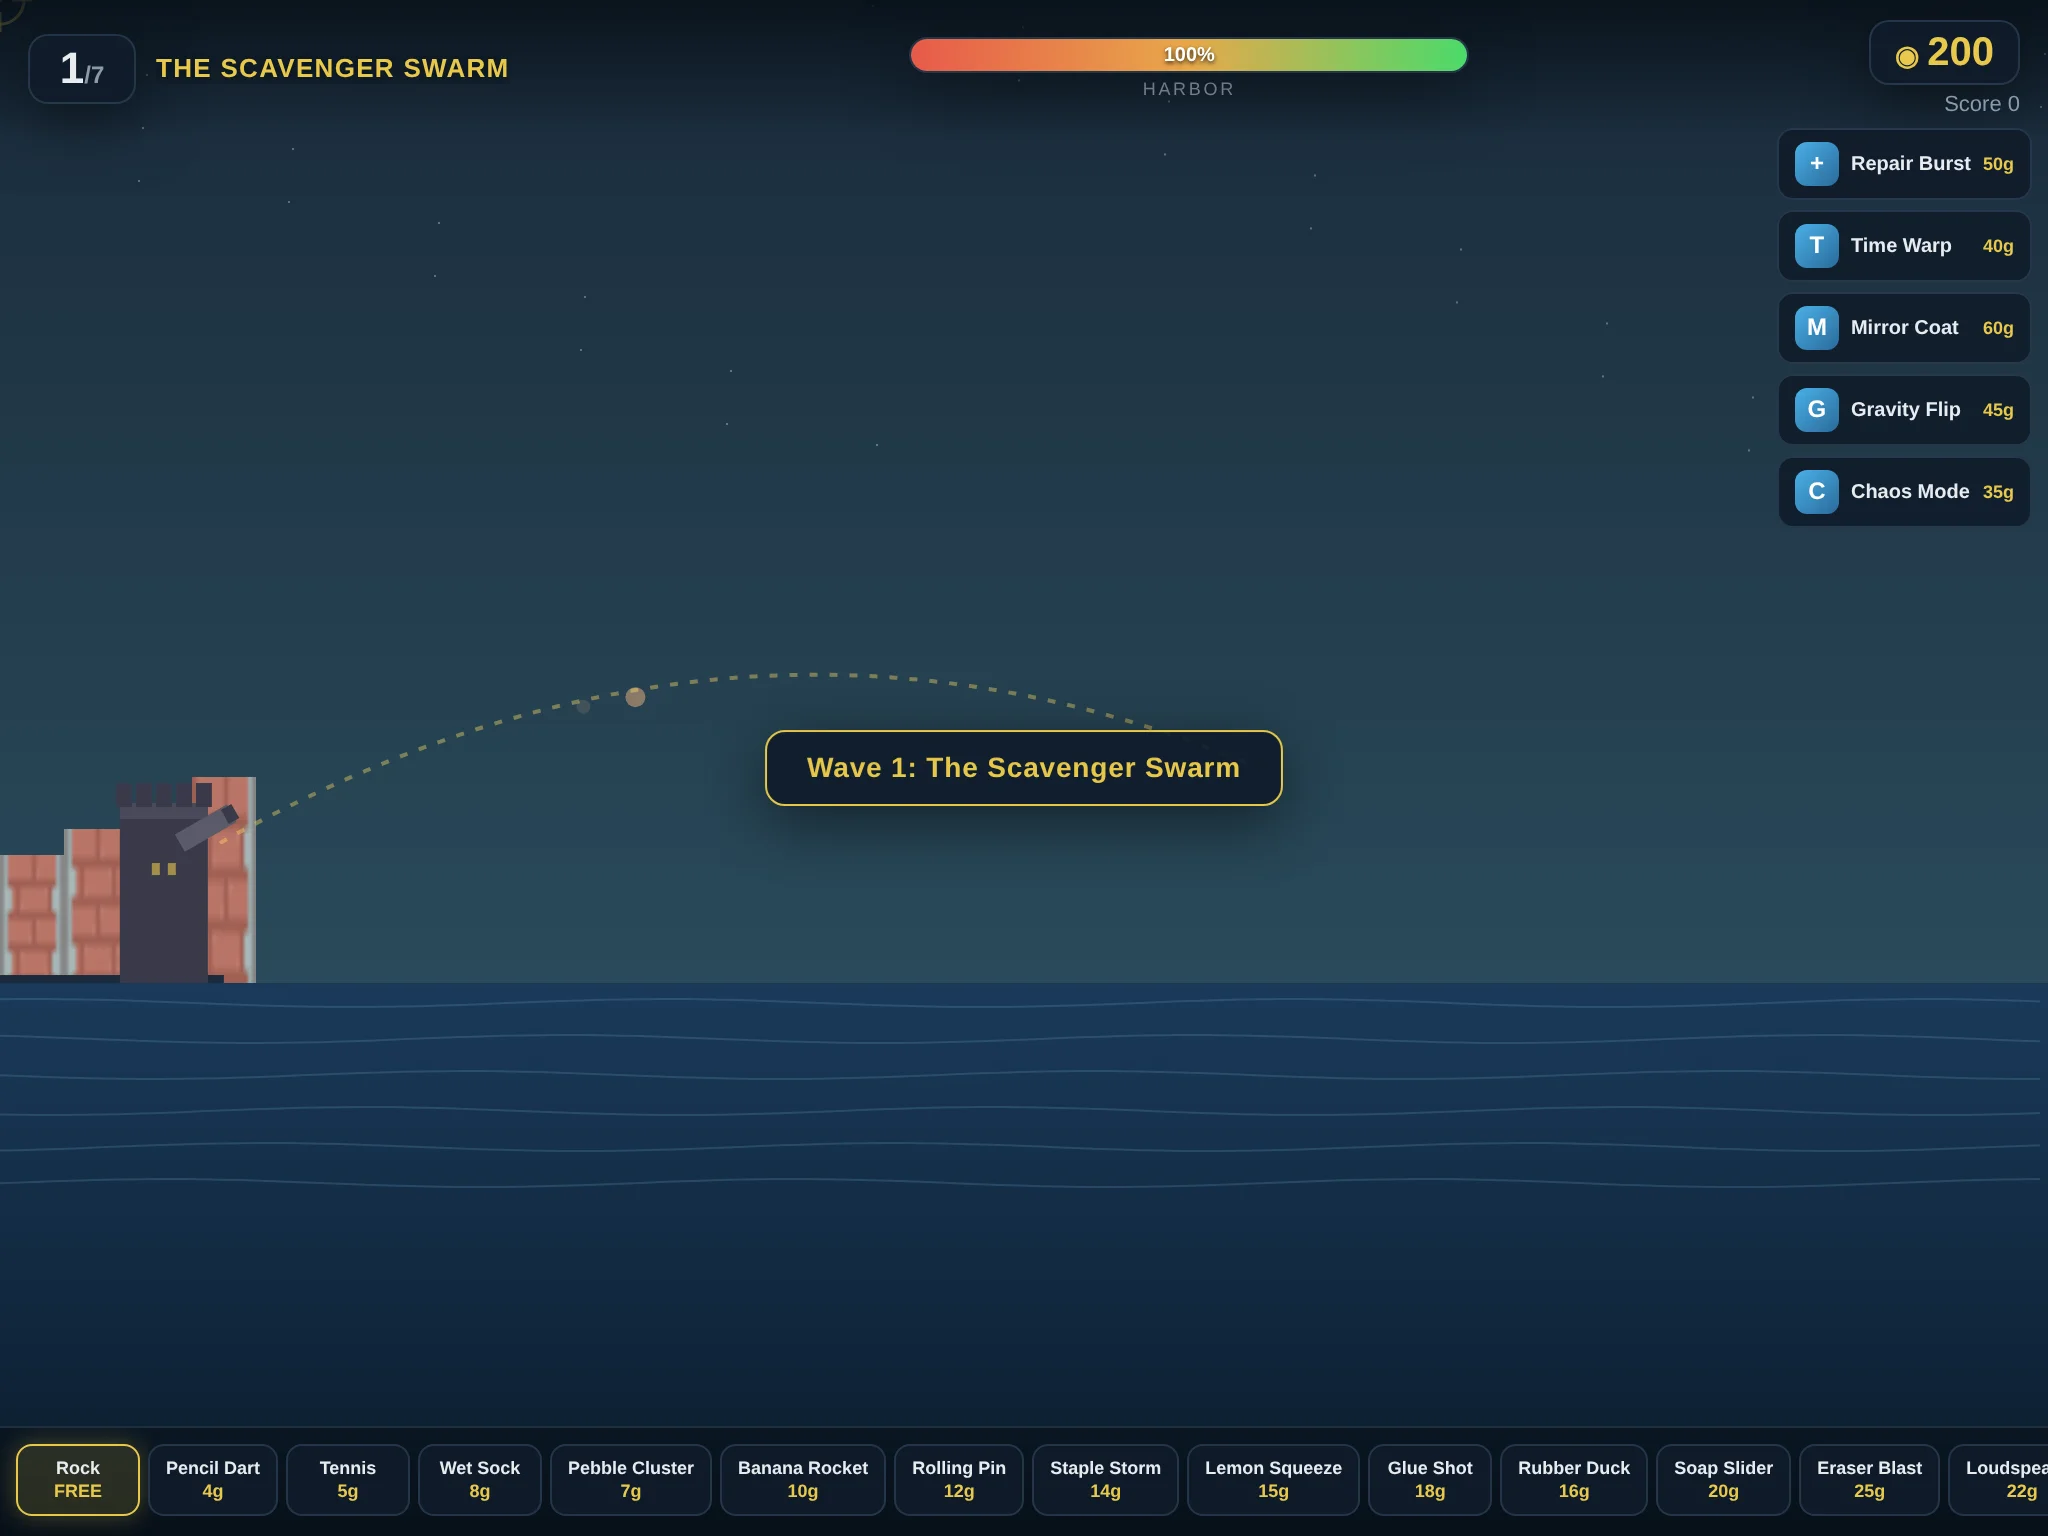
Task: Click the castle cannon
Action: point(207,827)
